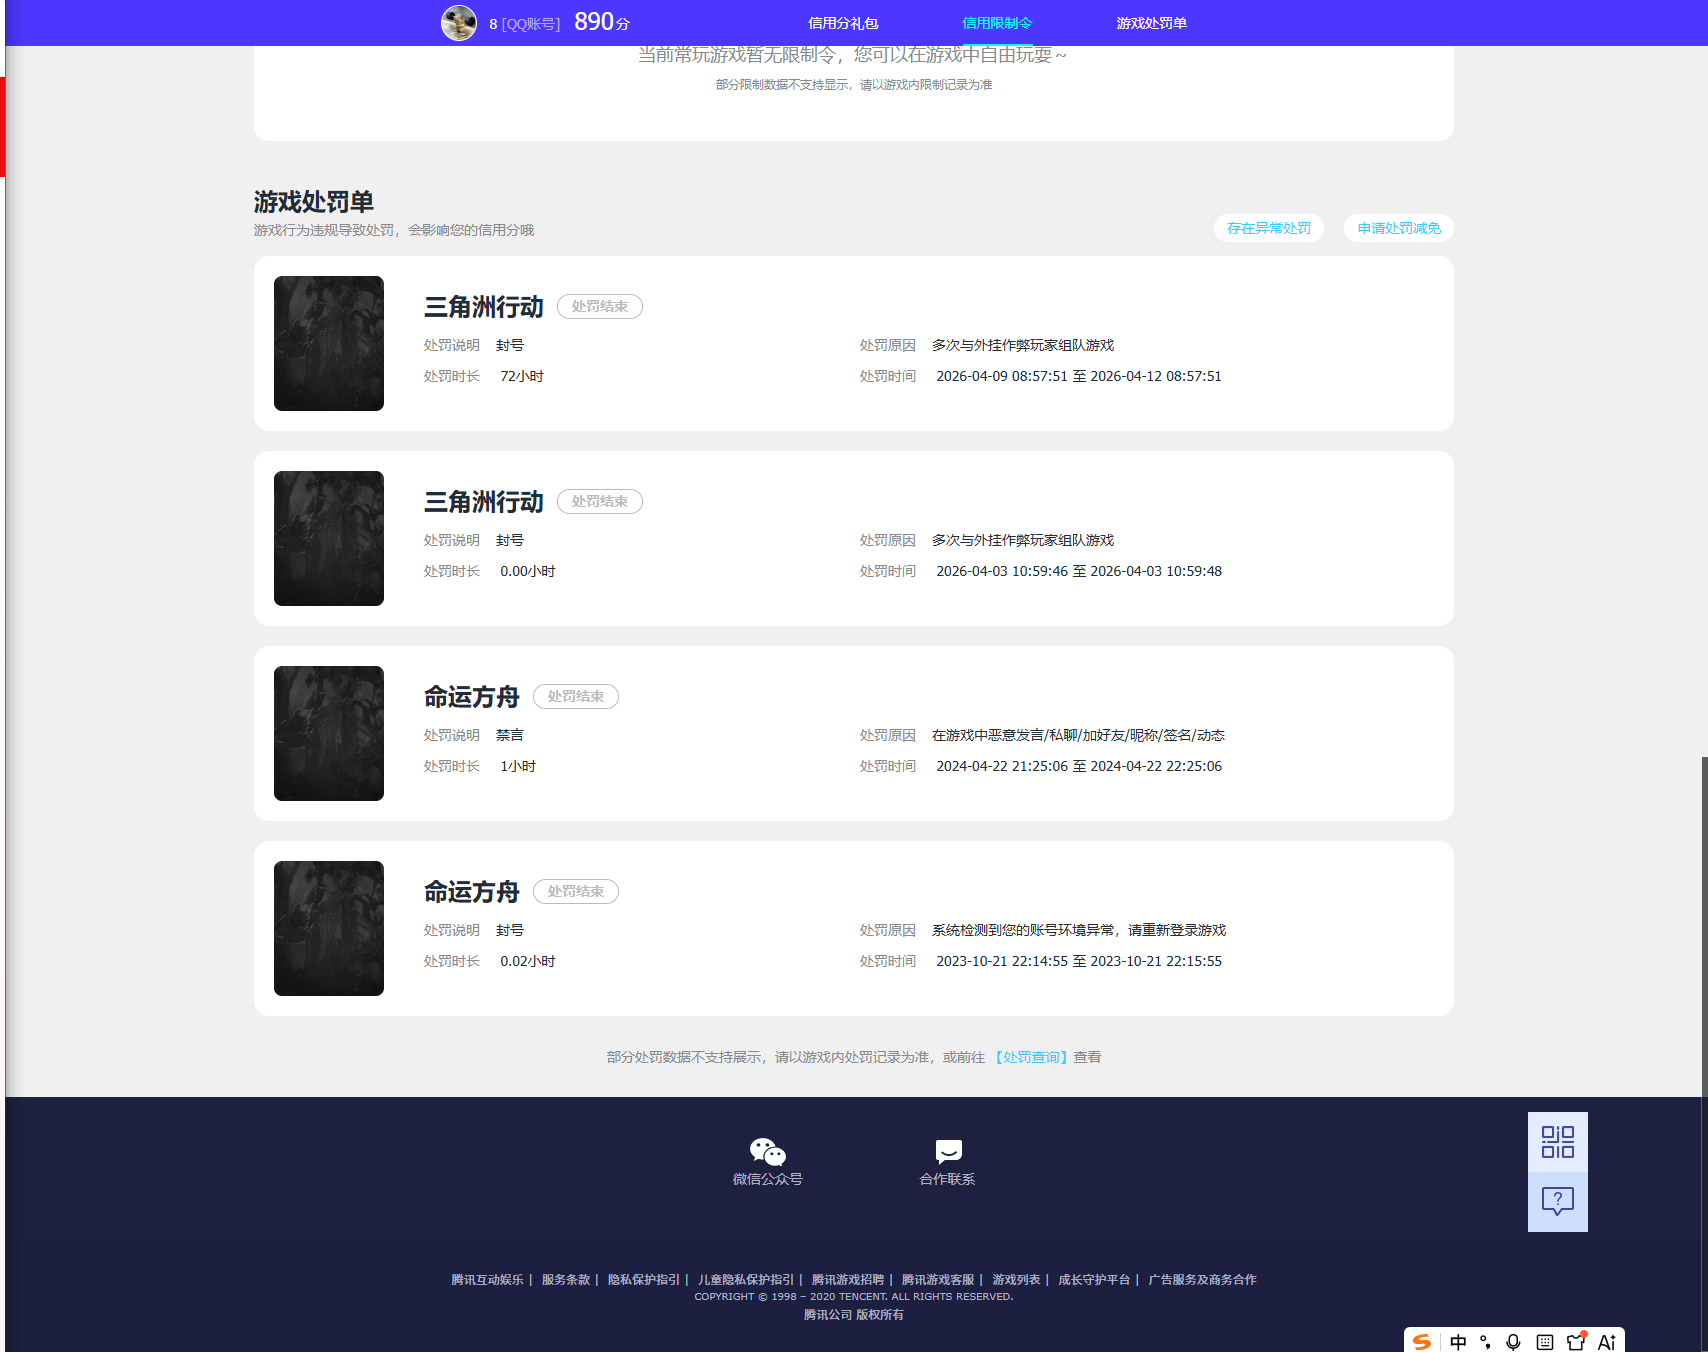Open the 腾讯游戏客服 footer link

click(938, 1280)
